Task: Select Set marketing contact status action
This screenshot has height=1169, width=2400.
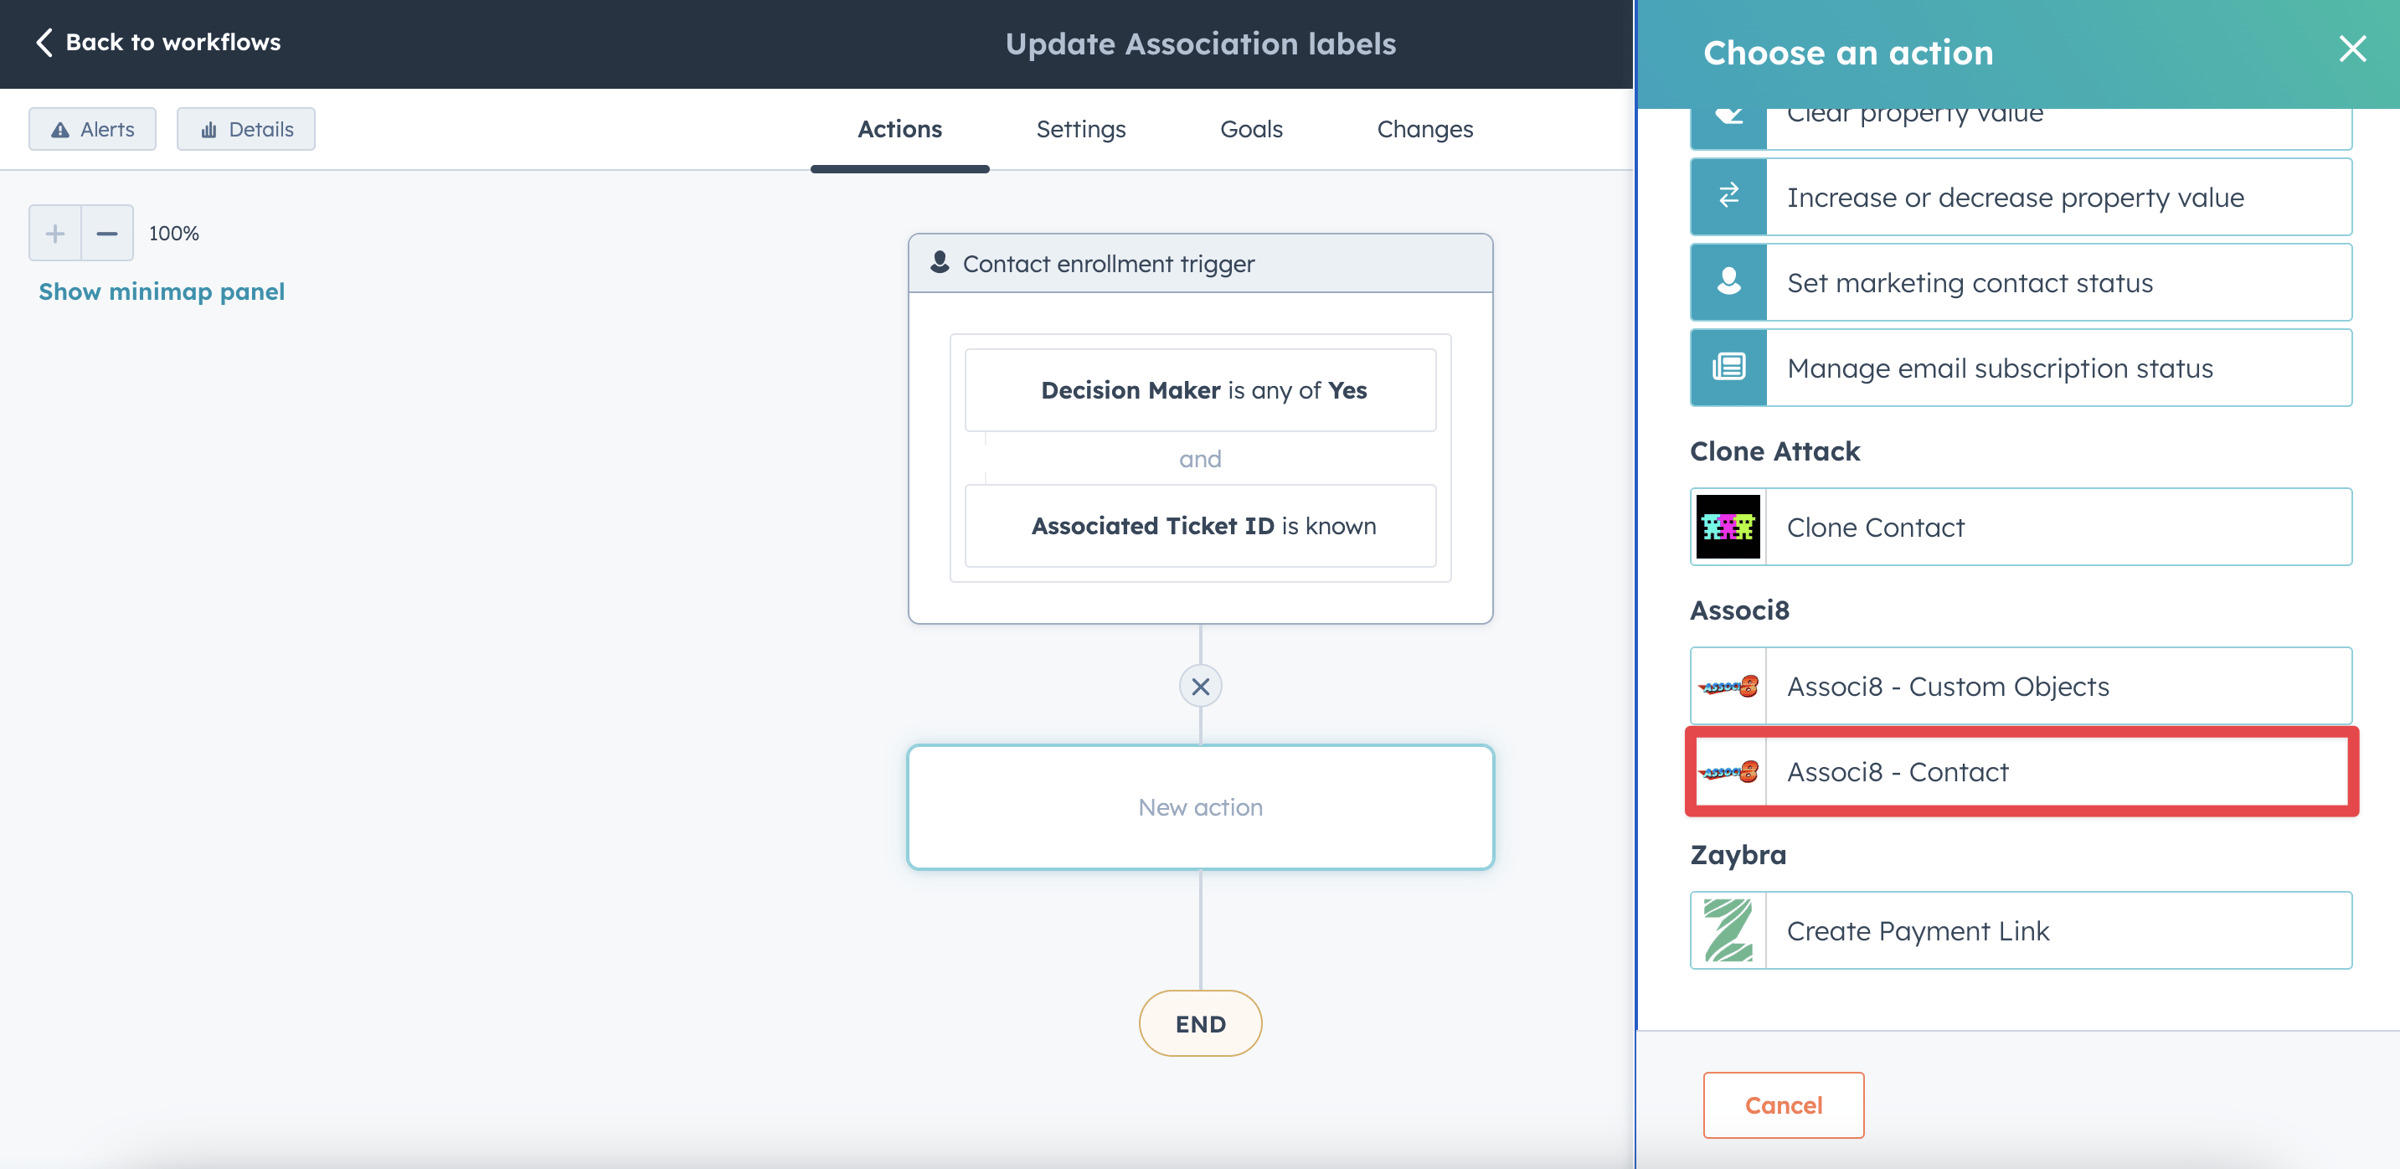Action: (x=2020, y=282)
